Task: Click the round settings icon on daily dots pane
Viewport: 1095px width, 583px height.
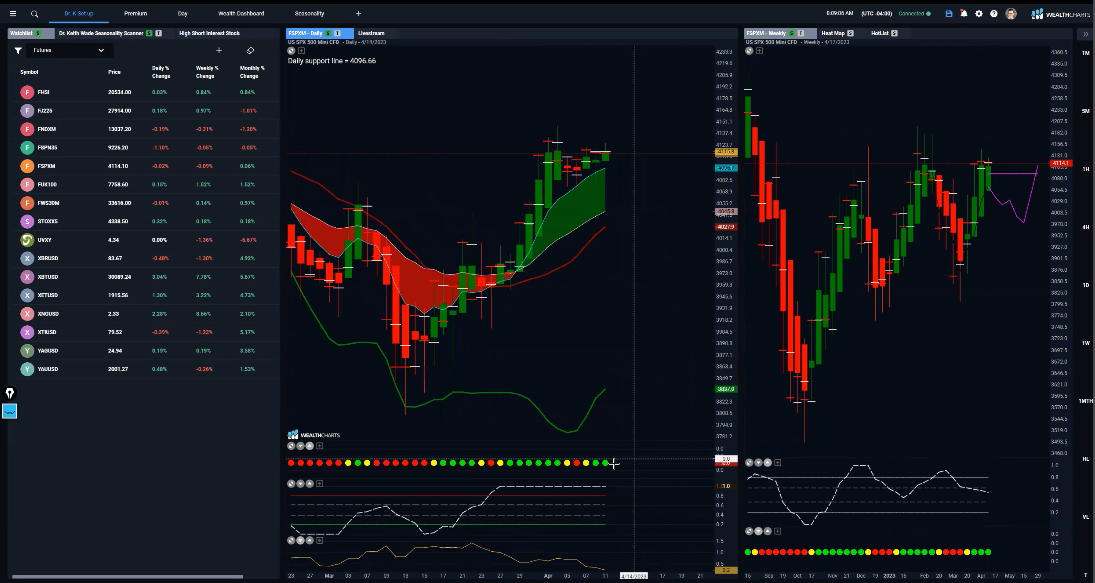Action: tap(291, 445)
